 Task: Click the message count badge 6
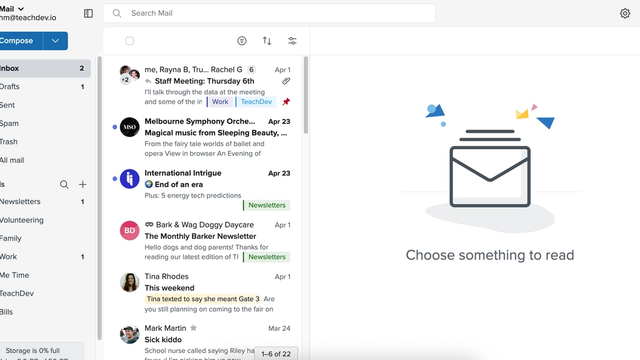coord(251,69)
